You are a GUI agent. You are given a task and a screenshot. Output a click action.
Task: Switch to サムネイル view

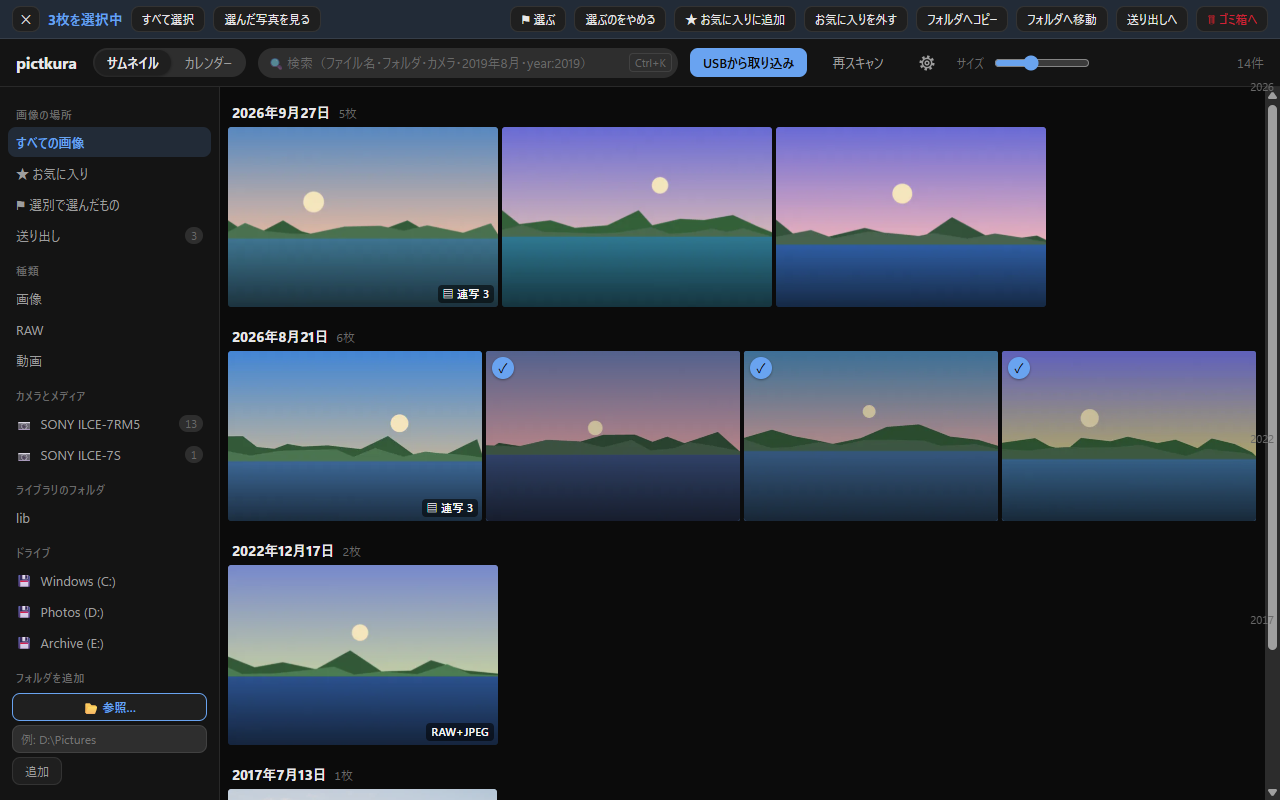[x=133, y=63]
